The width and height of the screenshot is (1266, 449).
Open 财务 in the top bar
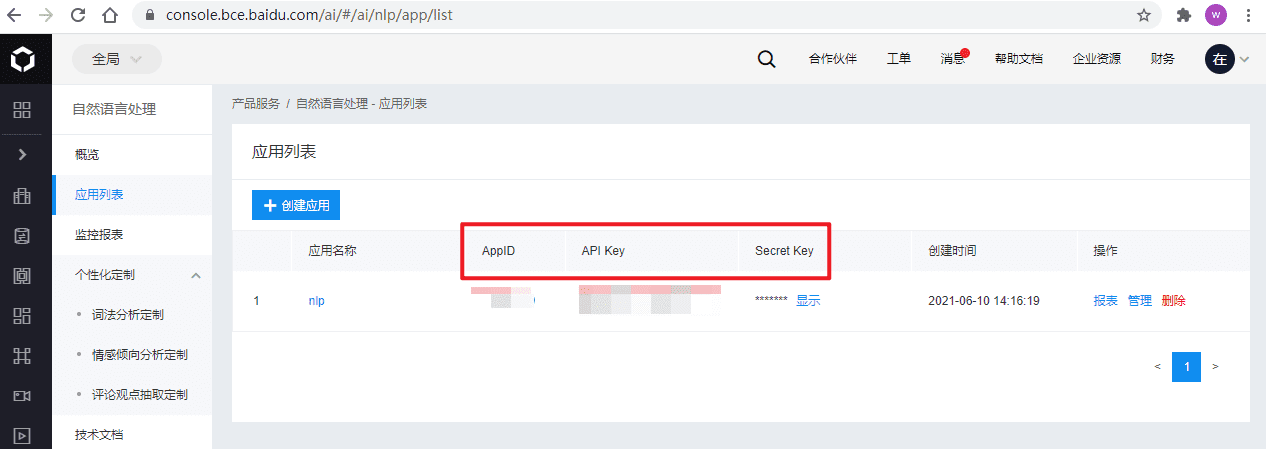[1163, 59]
